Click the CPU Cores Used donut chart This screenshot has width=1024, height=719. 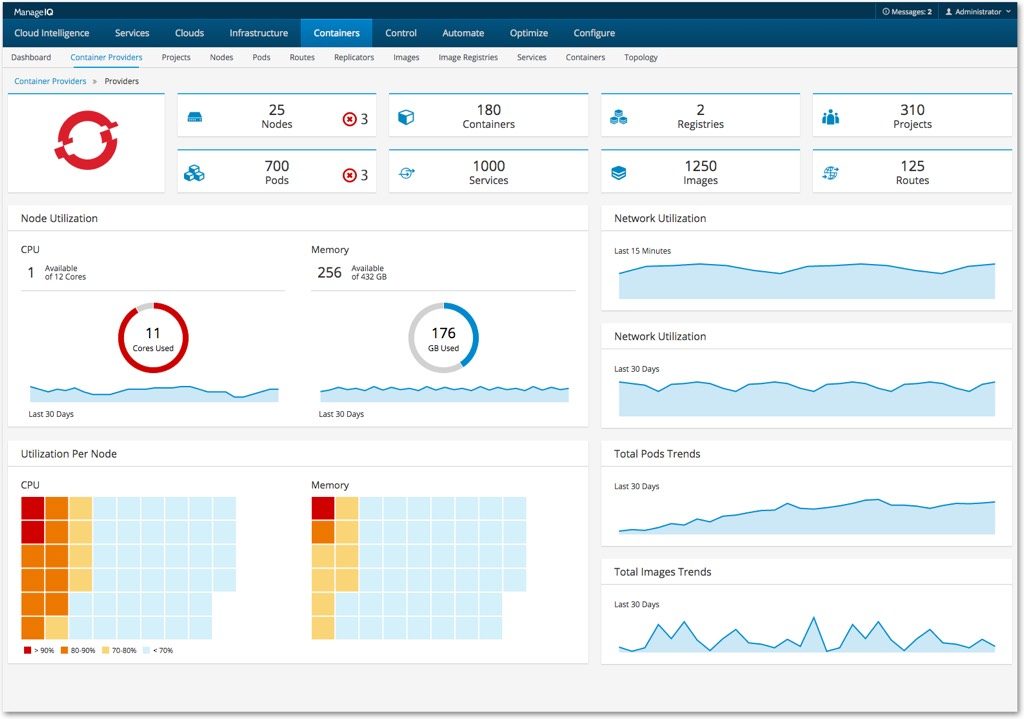(152, 337)
